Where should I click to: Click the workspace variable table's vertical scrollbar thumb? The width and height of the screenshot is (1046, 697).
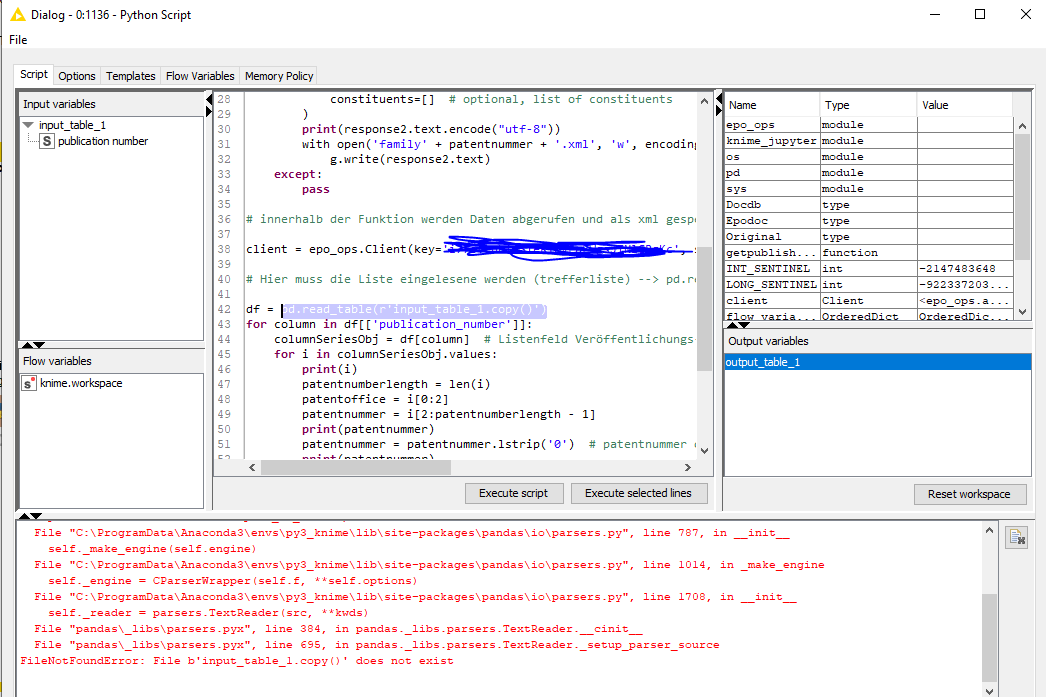1023,197
